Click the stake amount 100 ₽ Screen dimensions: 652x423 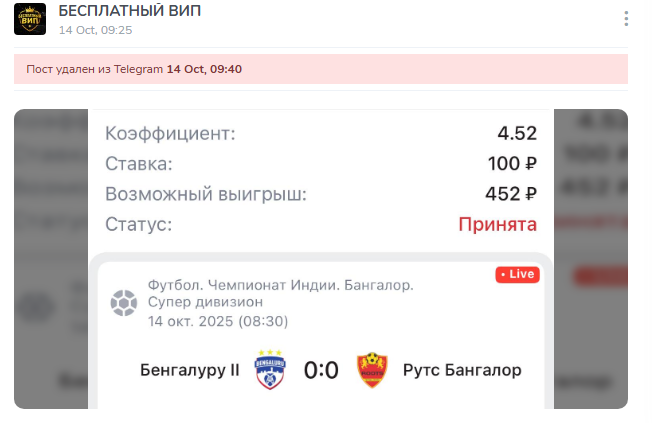pos(512,163)
